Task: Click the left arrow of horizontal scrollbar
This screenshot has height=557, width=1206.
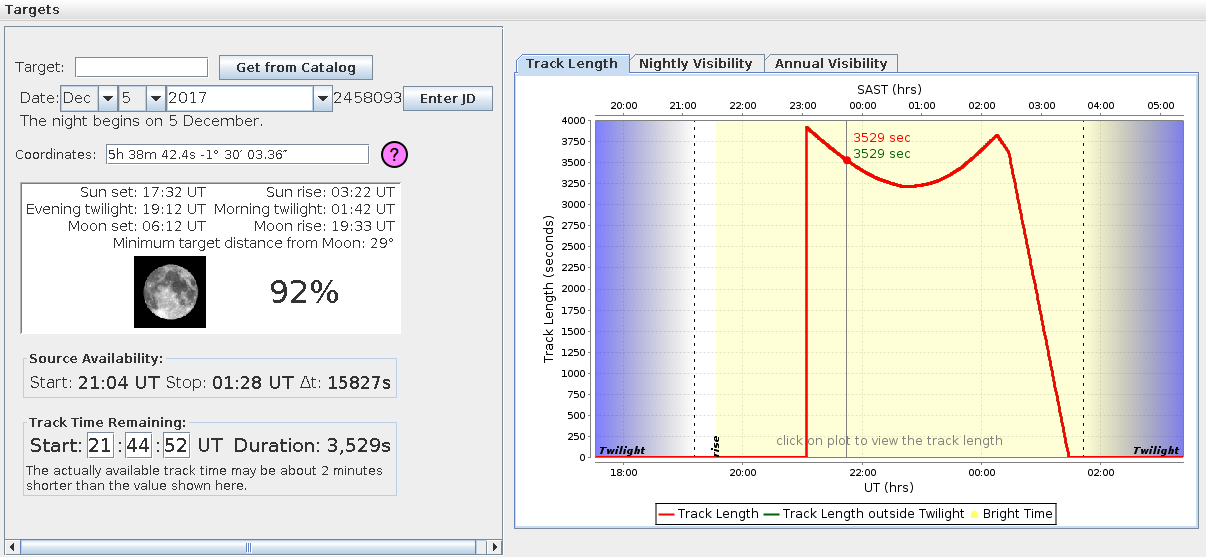Action: [13, 547]
